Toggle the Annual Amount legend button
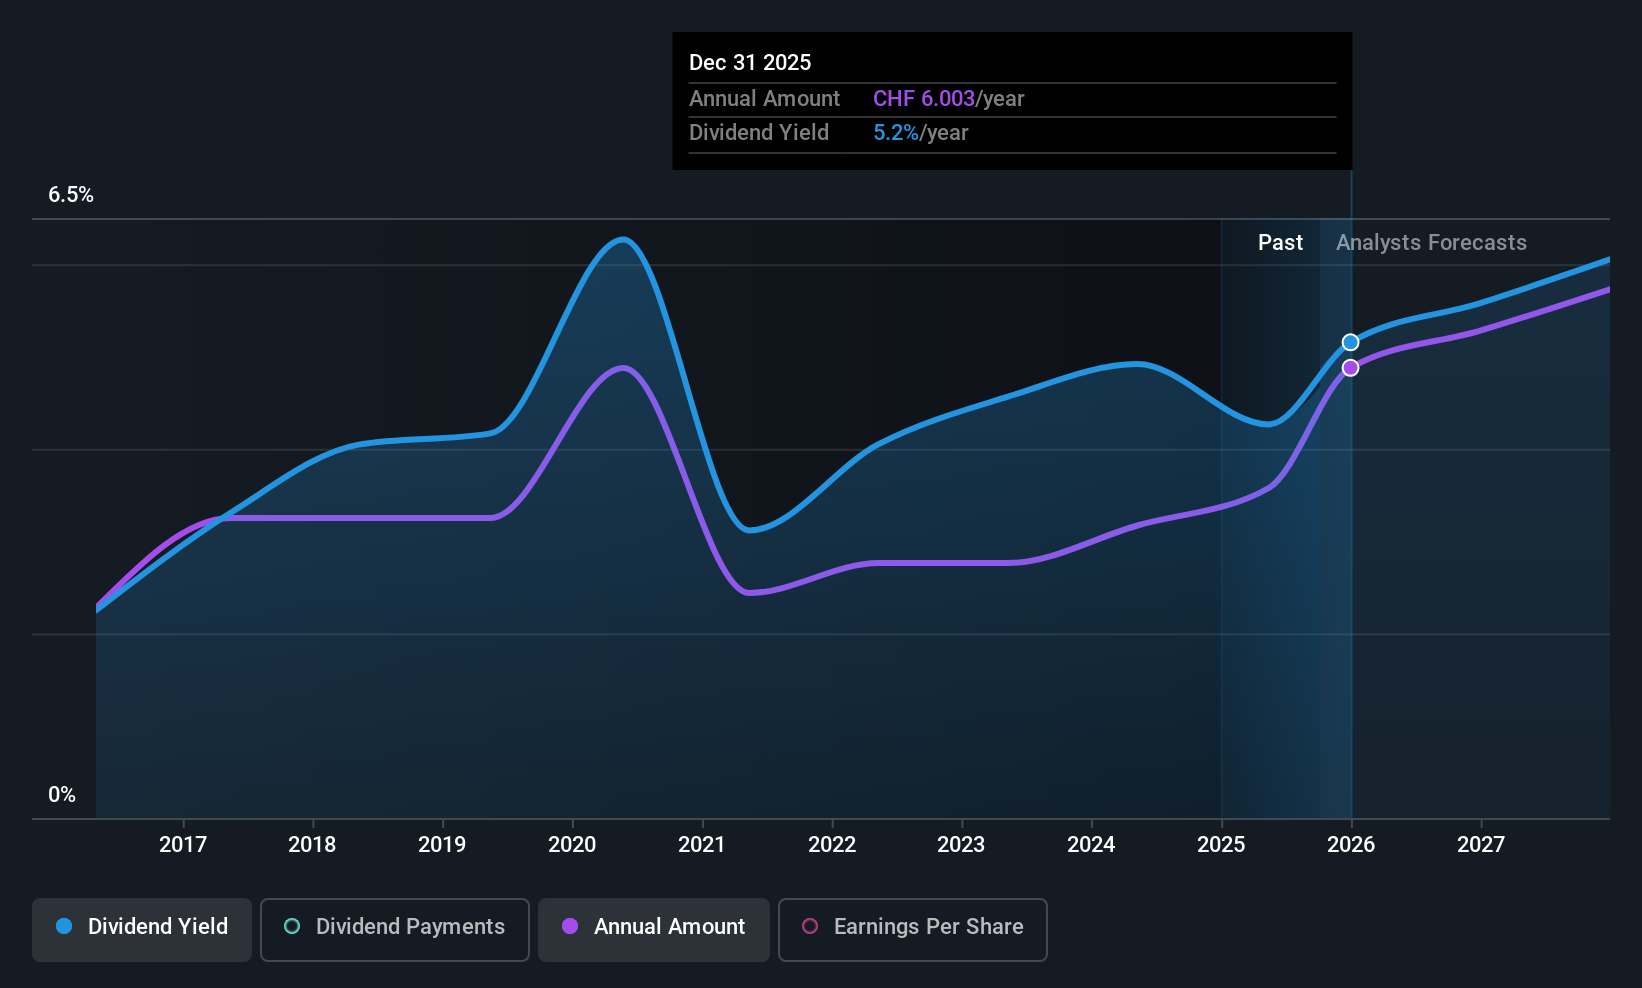Image resolution: width=1642 pixels, height=988 pixels. click(x=654, y=928)
